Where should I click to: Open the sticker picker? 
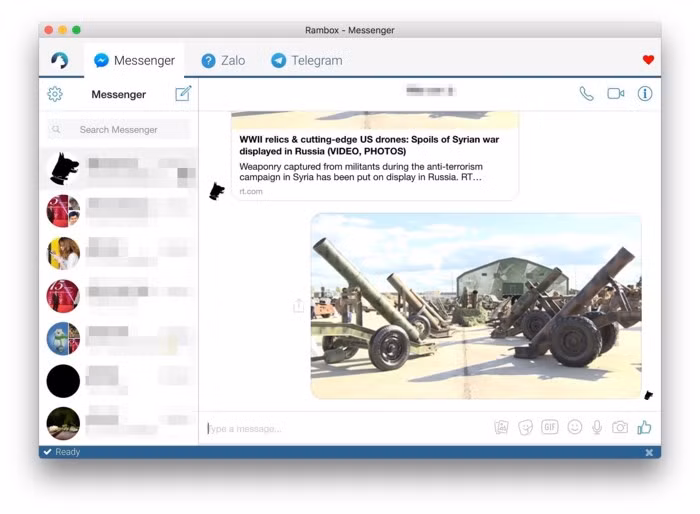pos(526,427)
